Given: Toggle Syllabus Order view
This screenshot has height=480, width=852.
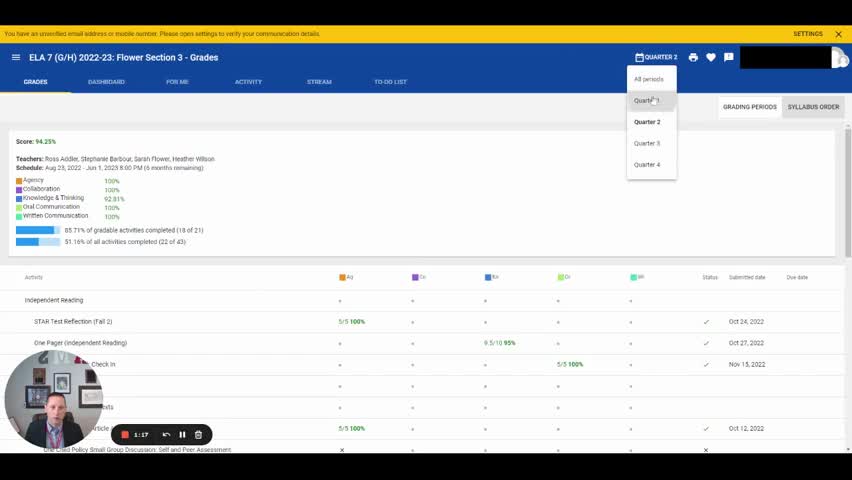Looking at the screenshot, I should (x=813, y=107).
